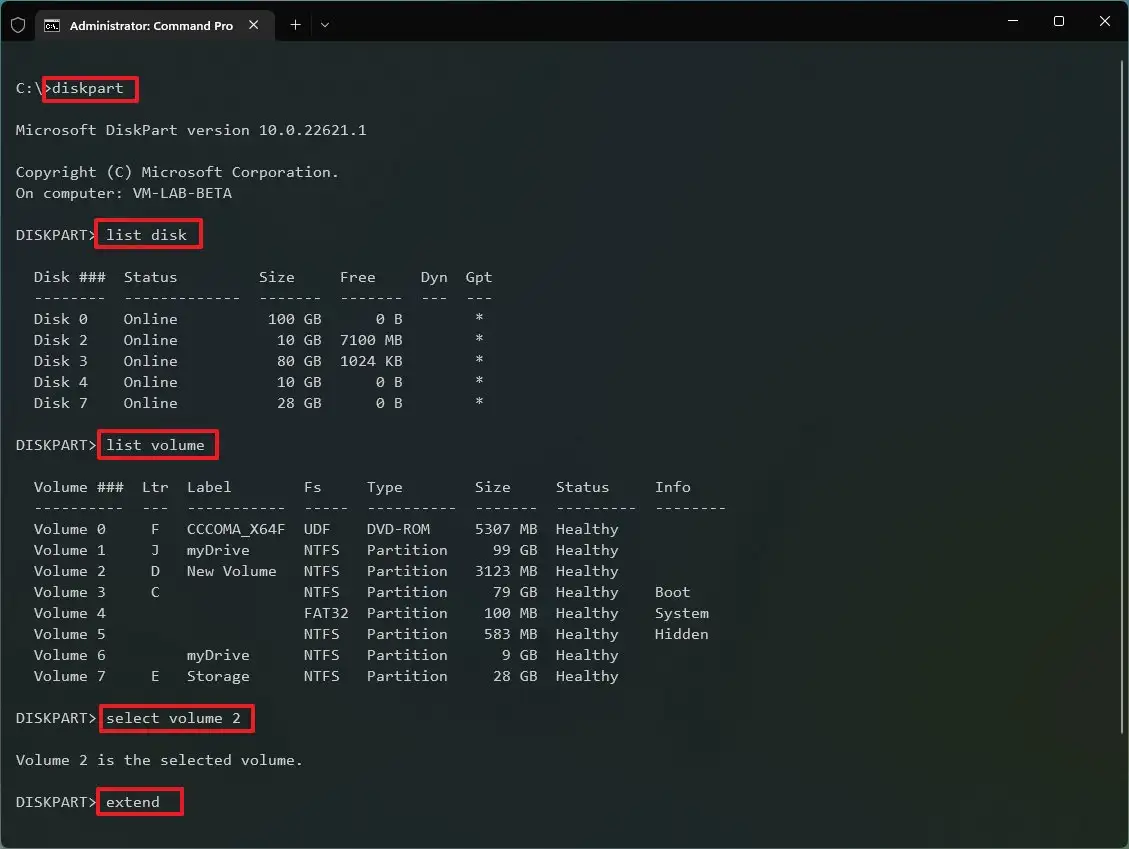
Task: Close the terminal window
Action: [1104, 22]
